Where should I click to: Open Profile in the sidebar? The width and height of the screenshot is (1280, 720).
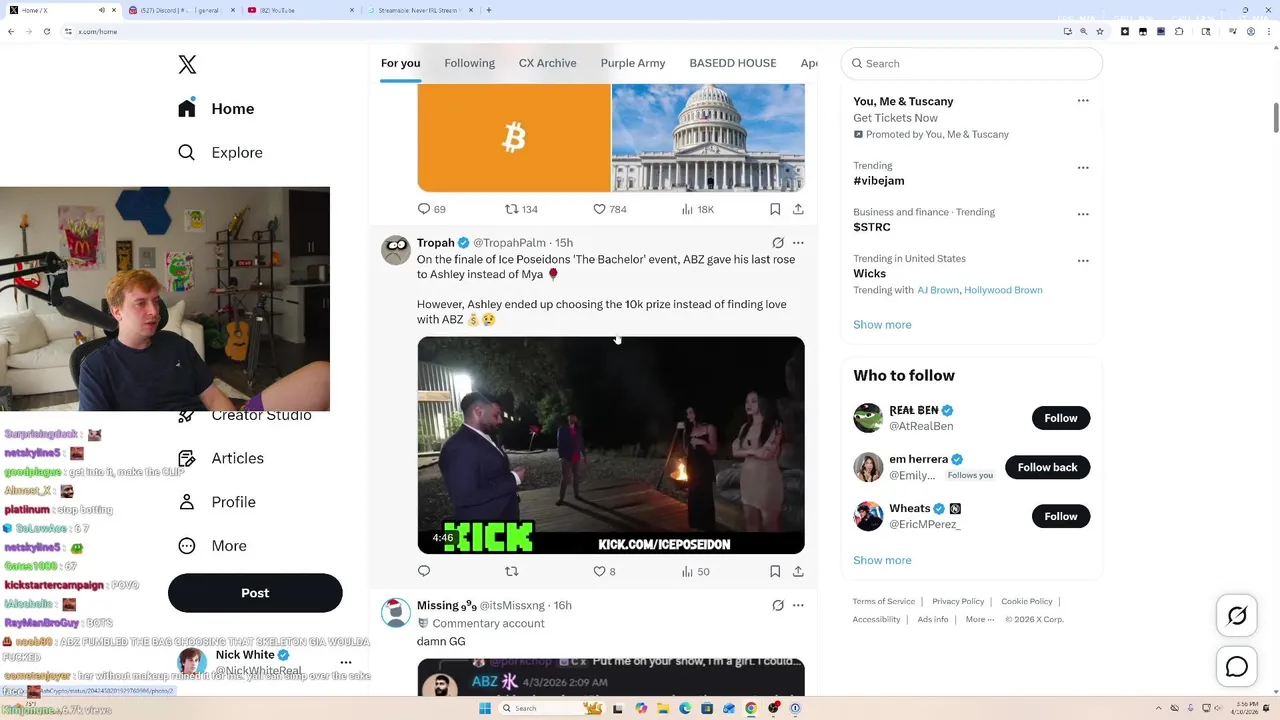[x=217, y=502]
